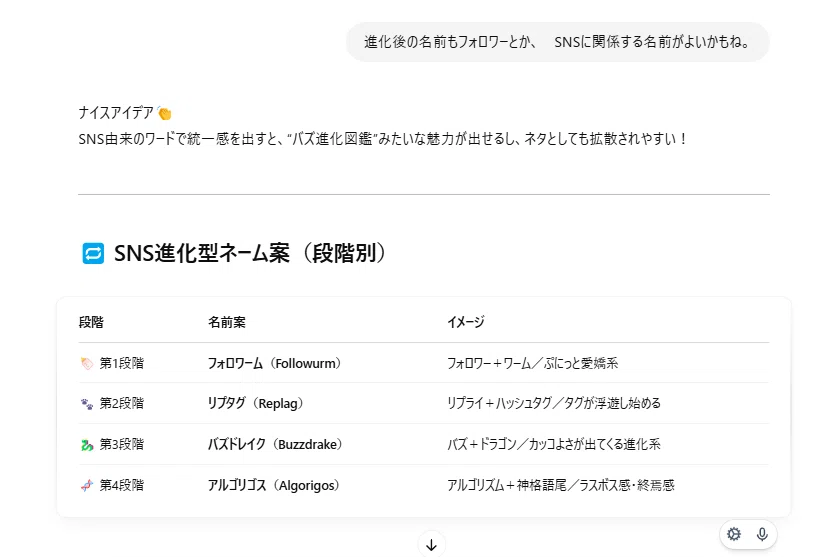The height and width of the screenshot is (557, 825).
Task: Activate the microphone voice input icon
Action: tap(762, 534)
